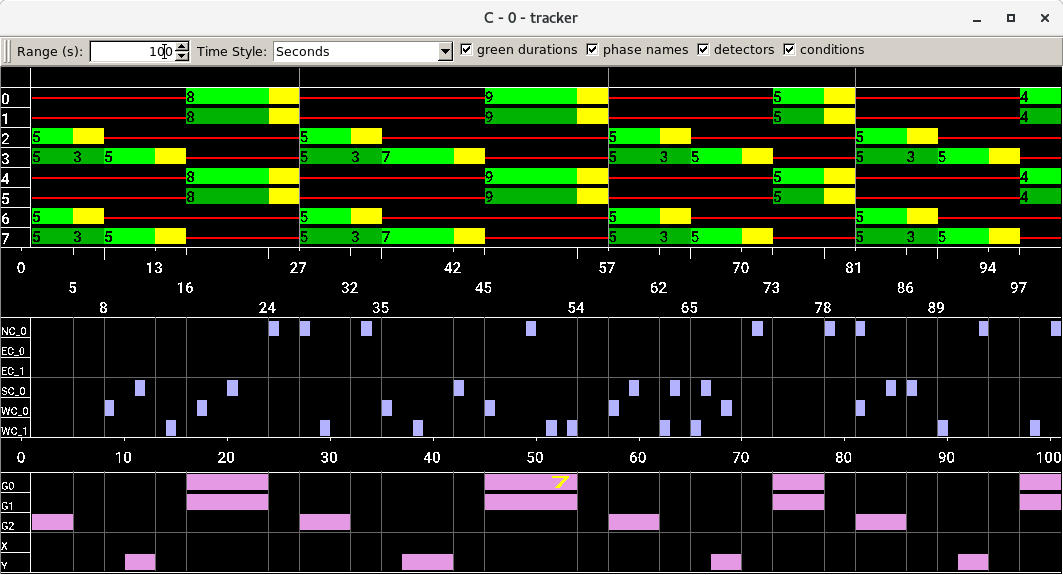The height and width of the screenshot is (575, 1063).
Task: Click the G1 condition label
Action: pos(7,506)
